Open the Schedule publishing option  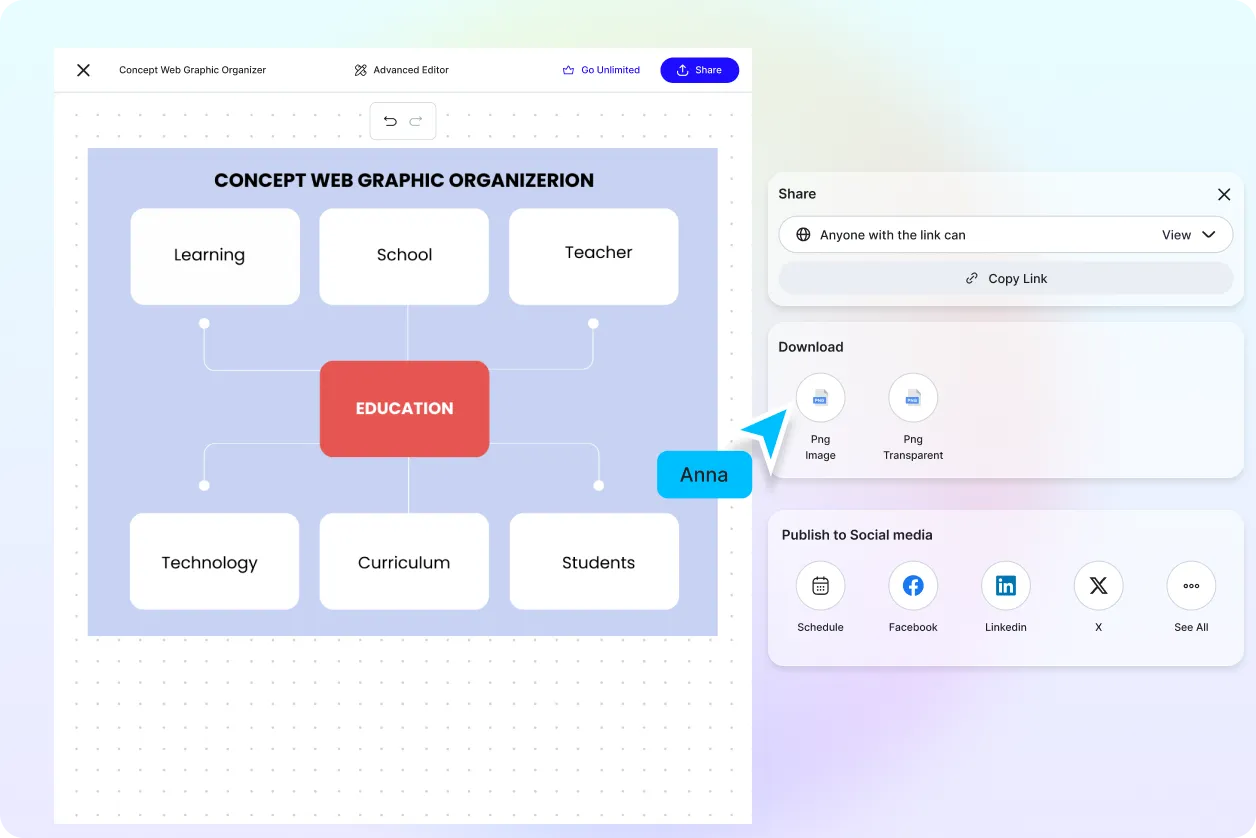820,586
